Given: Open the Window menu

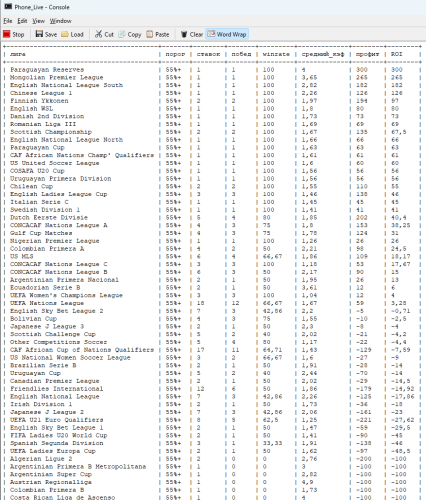Looking at the screenshot, I should [60, 21].
